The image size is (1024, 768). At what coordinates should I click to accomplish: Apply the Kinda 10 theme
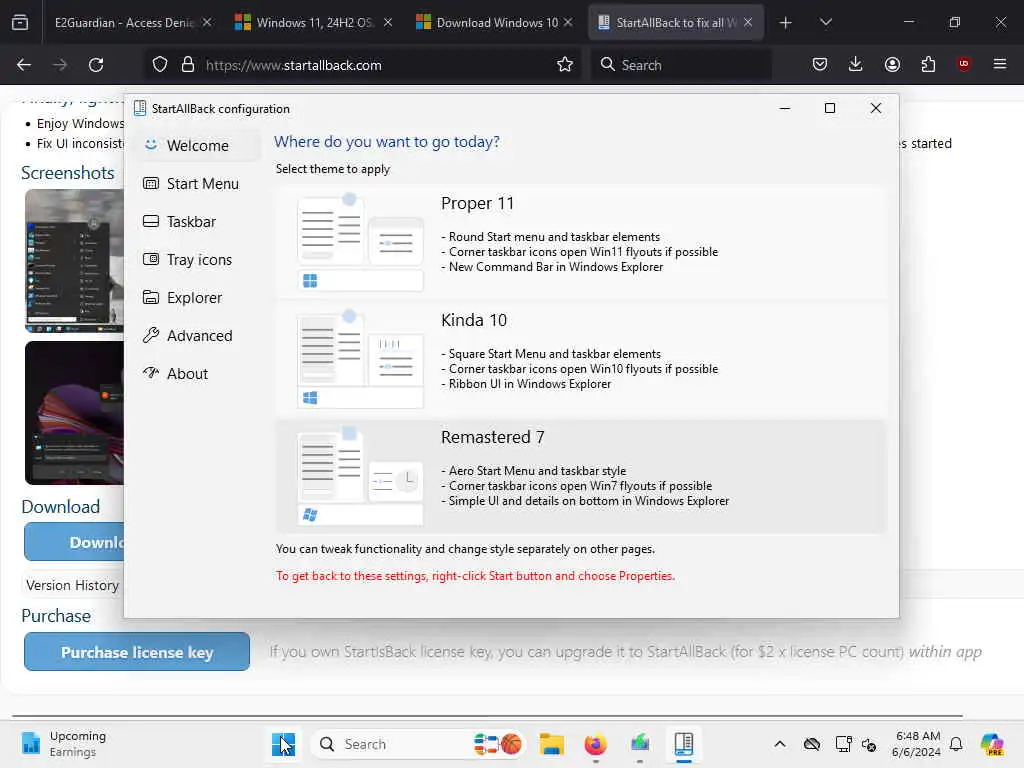(581, 359)
